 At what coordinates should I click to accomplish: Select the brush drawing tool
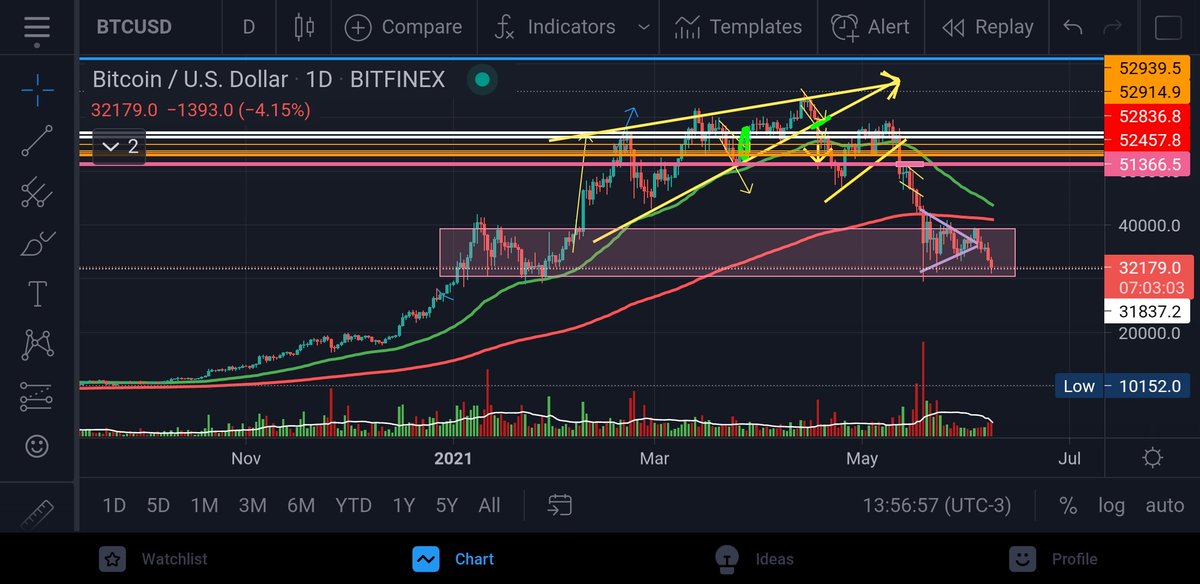(x=37, y=243)
